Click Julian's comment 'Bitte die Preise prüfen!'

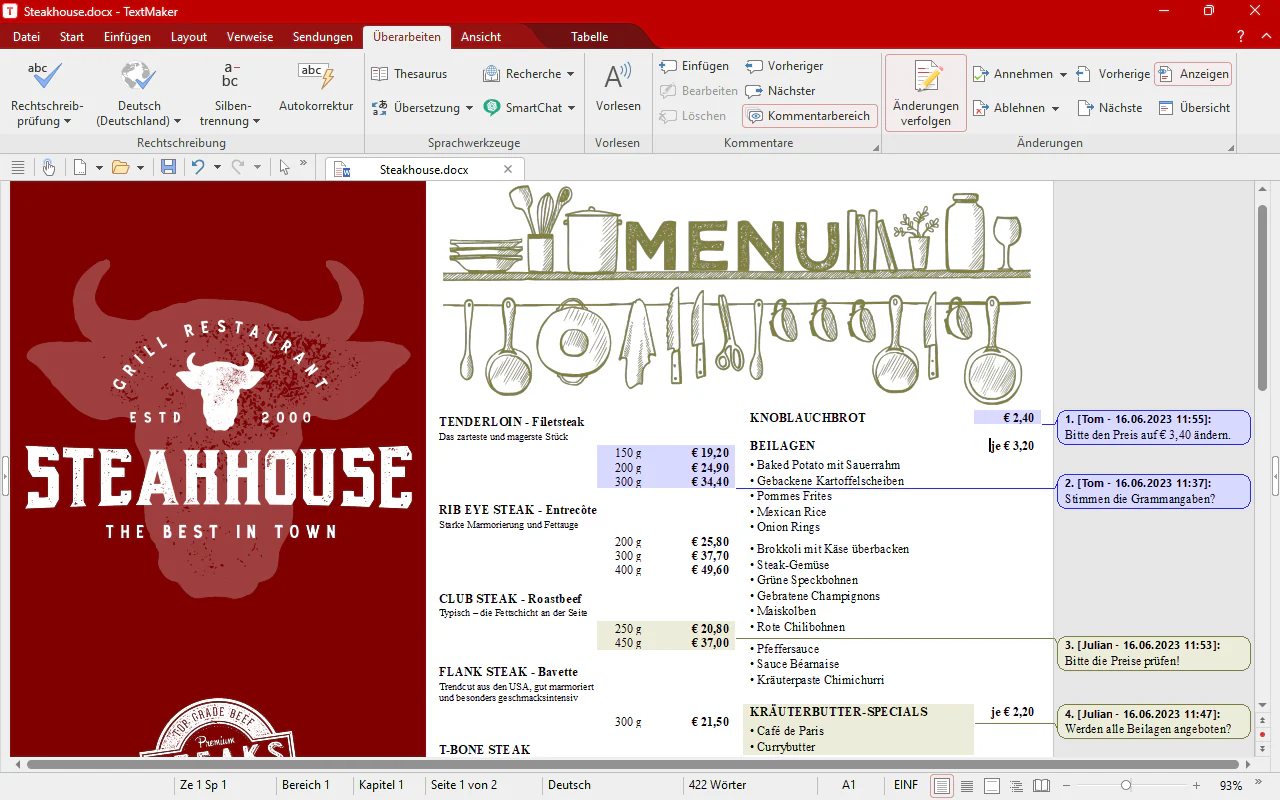click(x=1154, y=653)
